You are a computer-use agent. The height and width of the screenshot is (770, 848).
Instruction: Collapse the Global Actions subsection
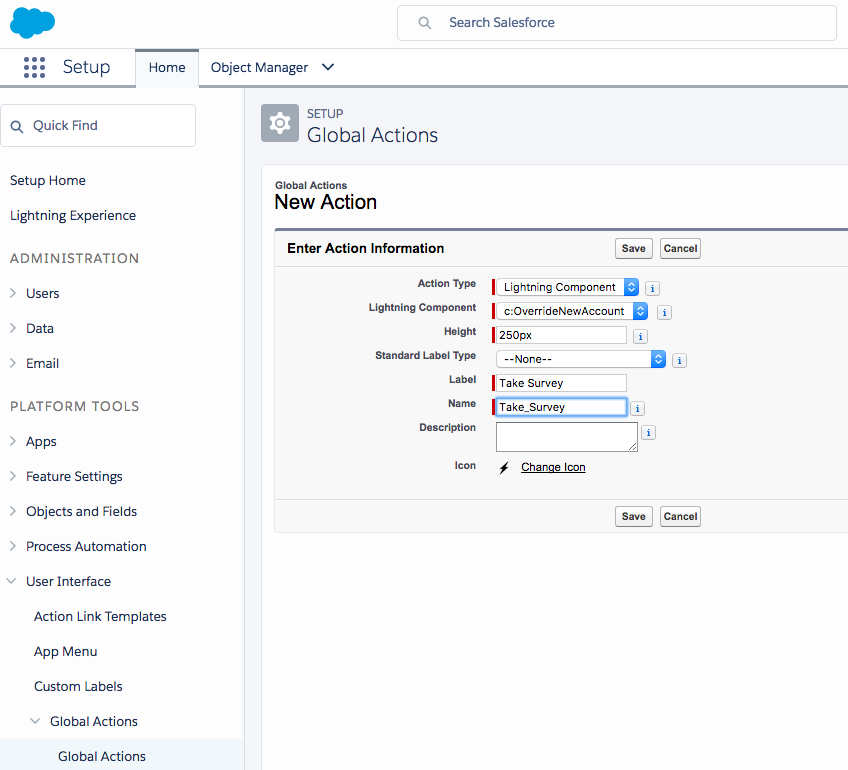[35, 721]
